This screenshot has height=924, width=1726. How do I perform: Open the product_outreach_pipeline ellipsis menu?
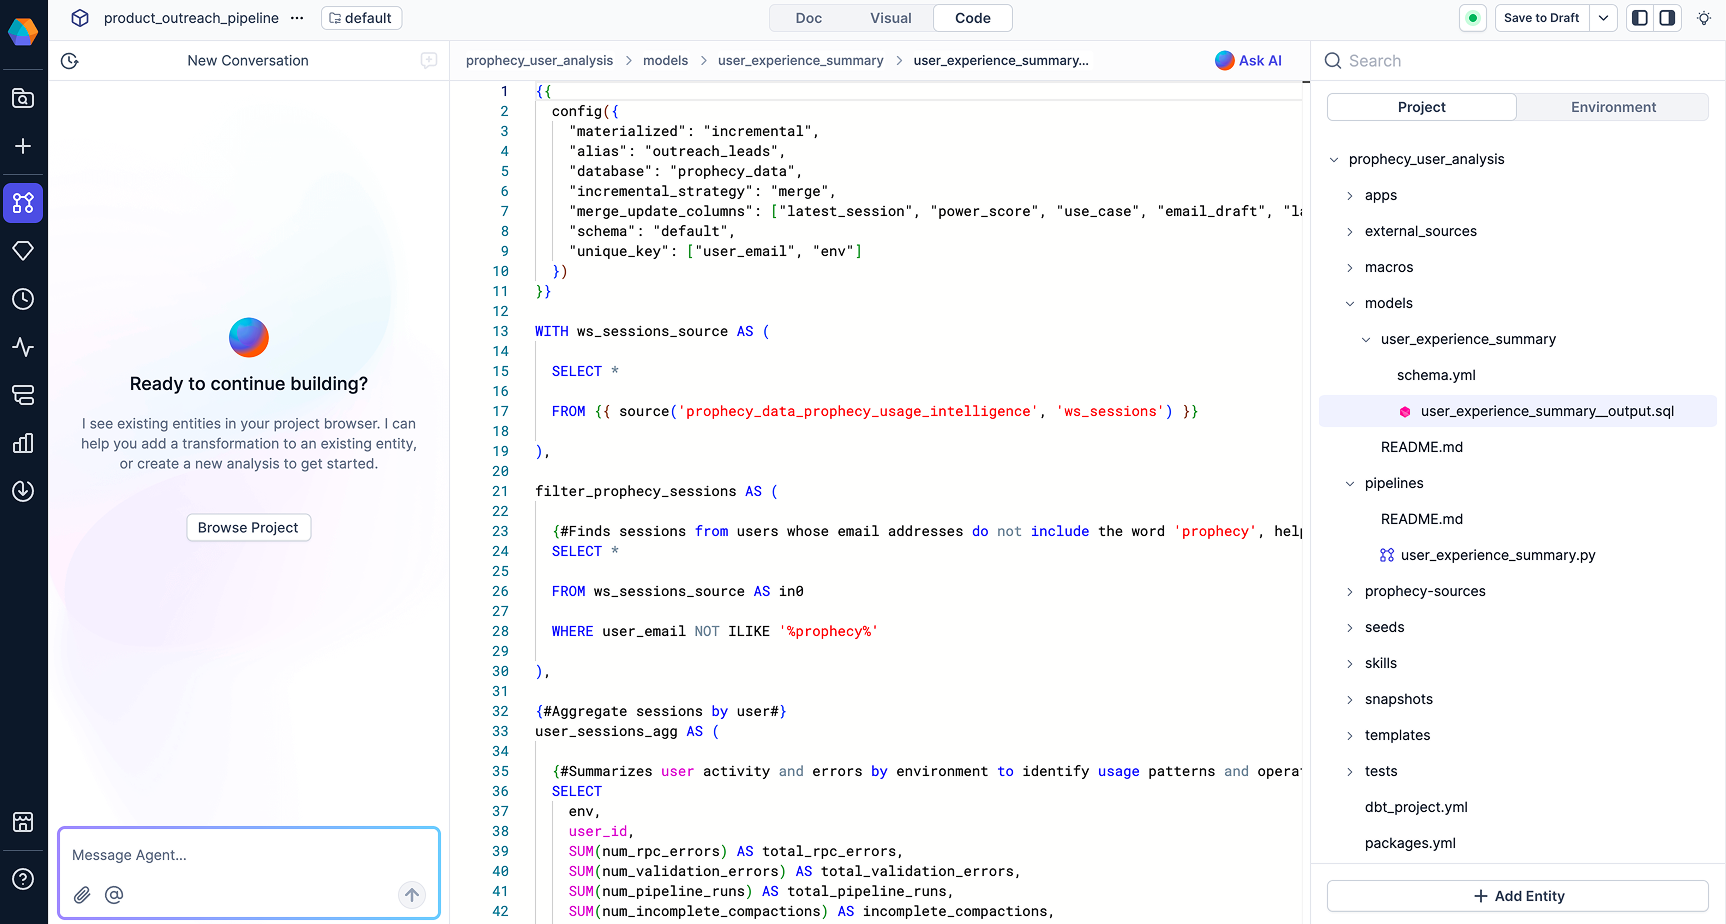coord(297,18)
